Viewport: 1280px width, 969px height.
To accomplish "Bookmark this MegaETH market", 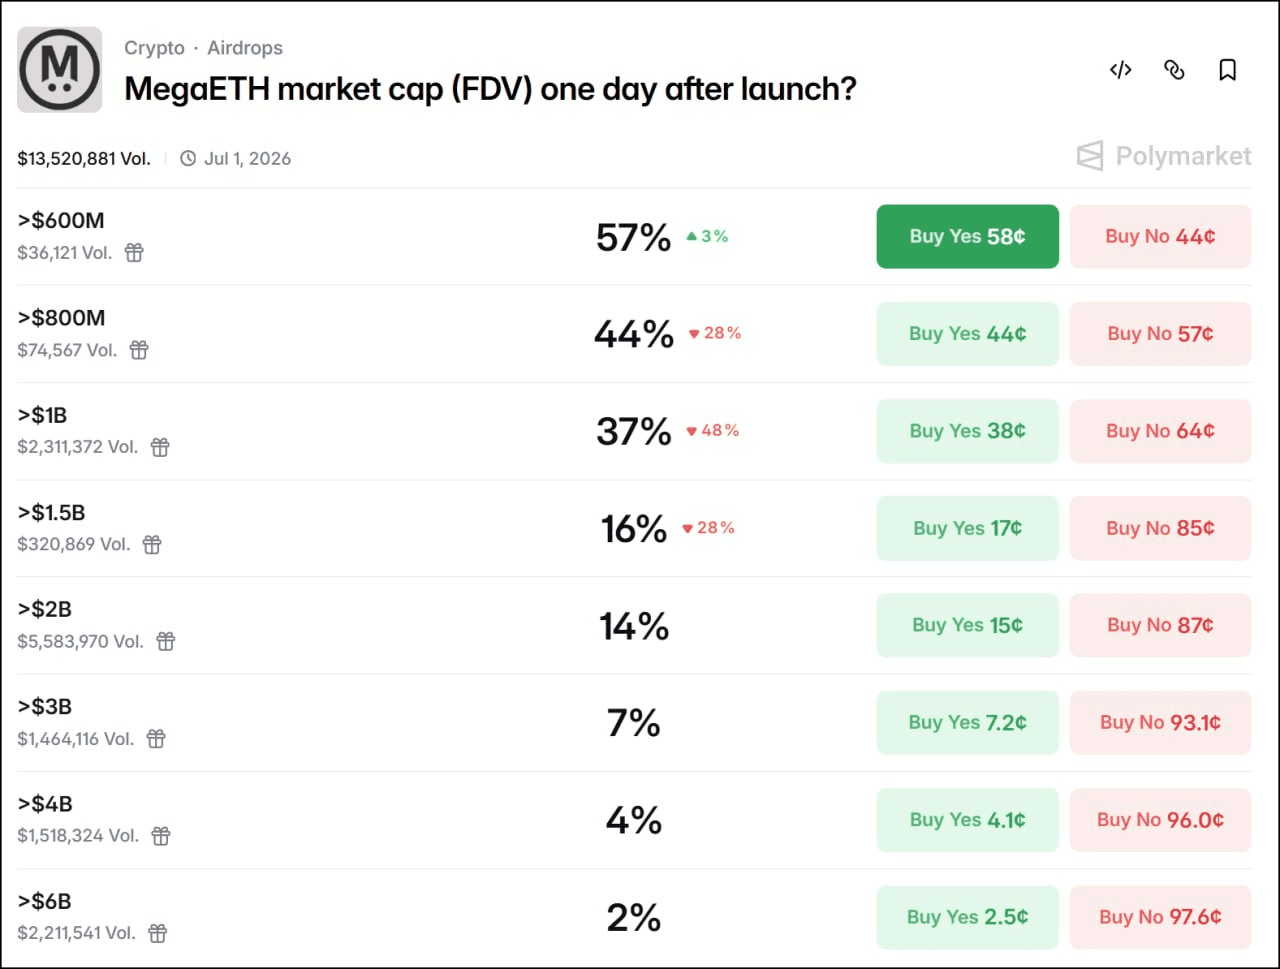I will point(1228,70).
